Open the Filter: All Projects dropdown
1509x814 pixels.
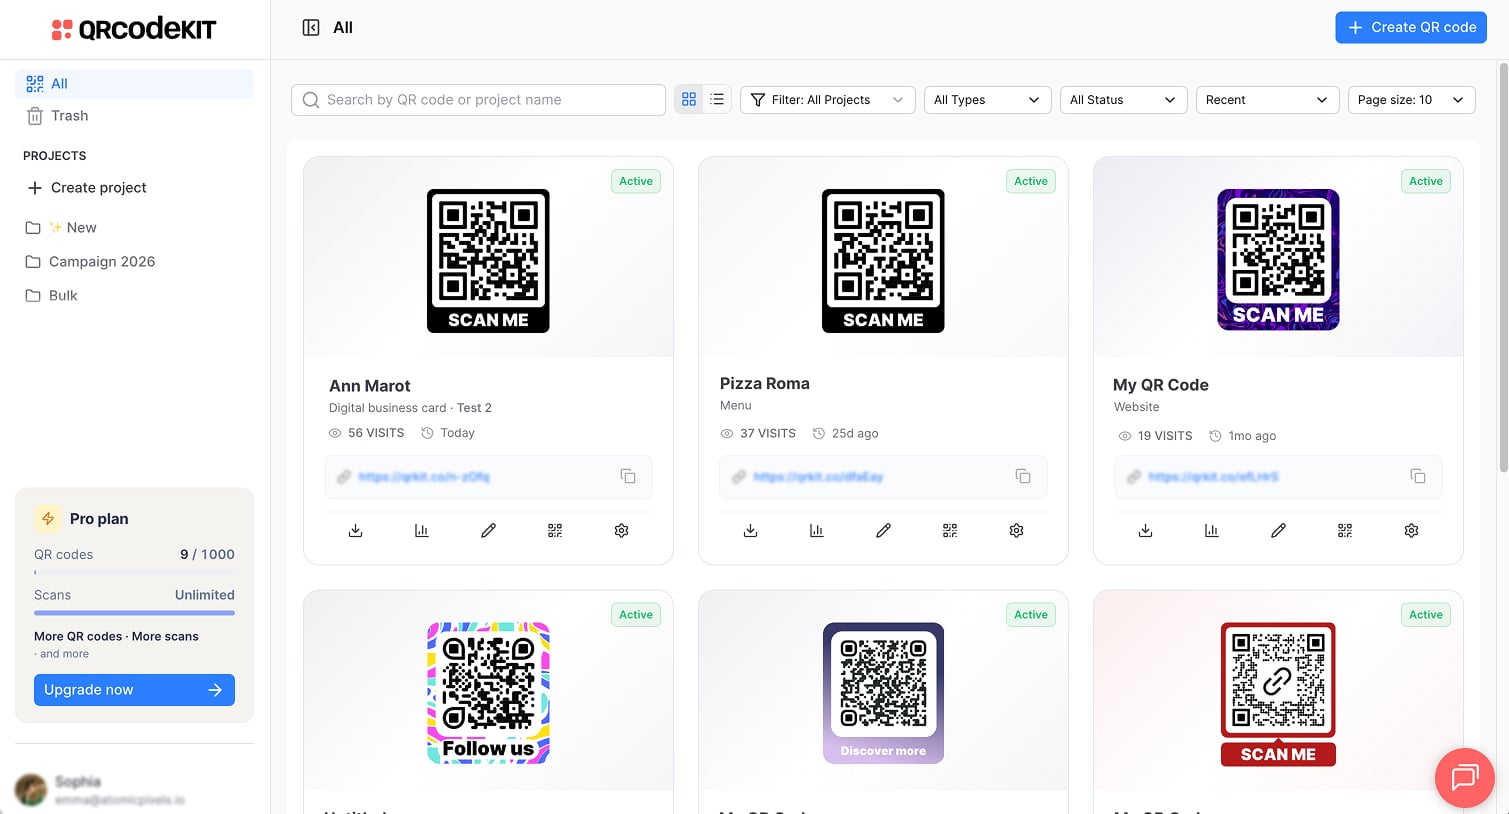tap(828, 100)
